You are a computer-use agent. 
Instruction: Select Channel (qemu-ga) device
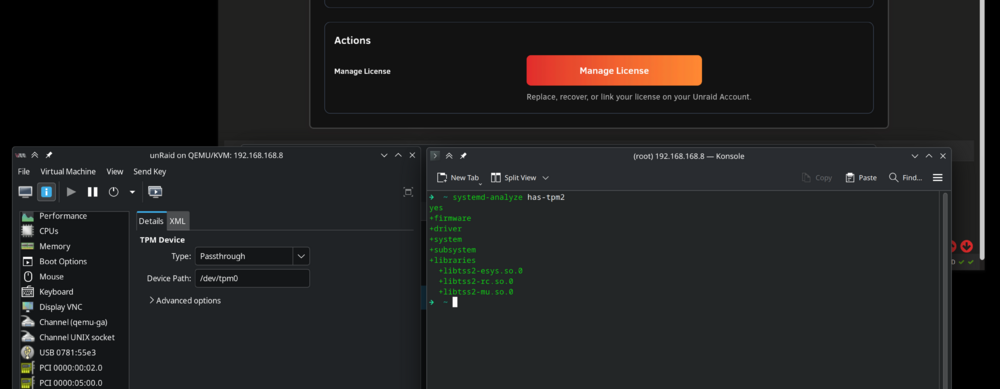(74, 322)
